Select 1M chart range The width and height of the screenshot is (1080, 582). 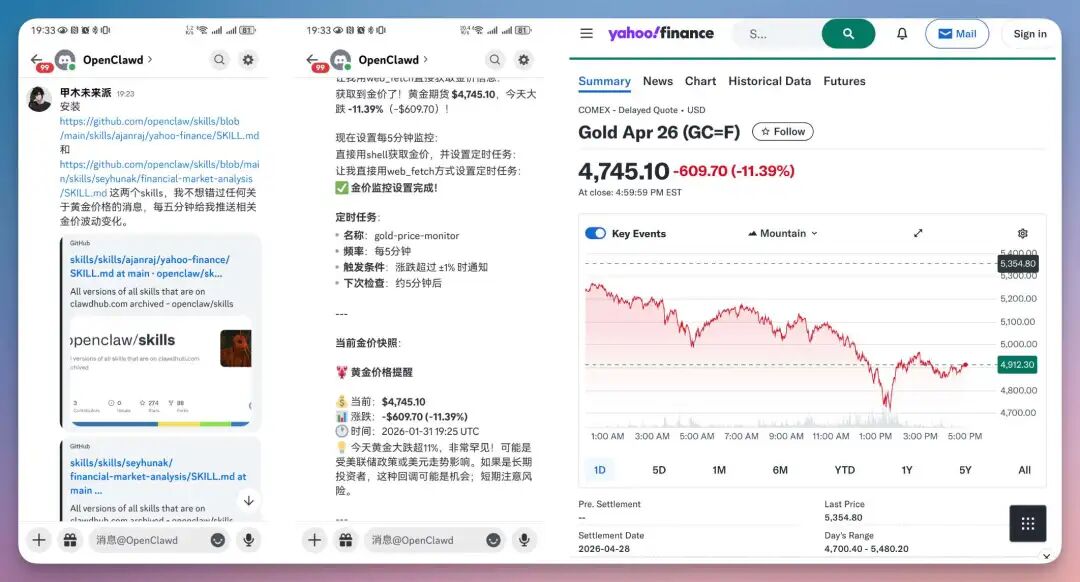tap(719, 470)
